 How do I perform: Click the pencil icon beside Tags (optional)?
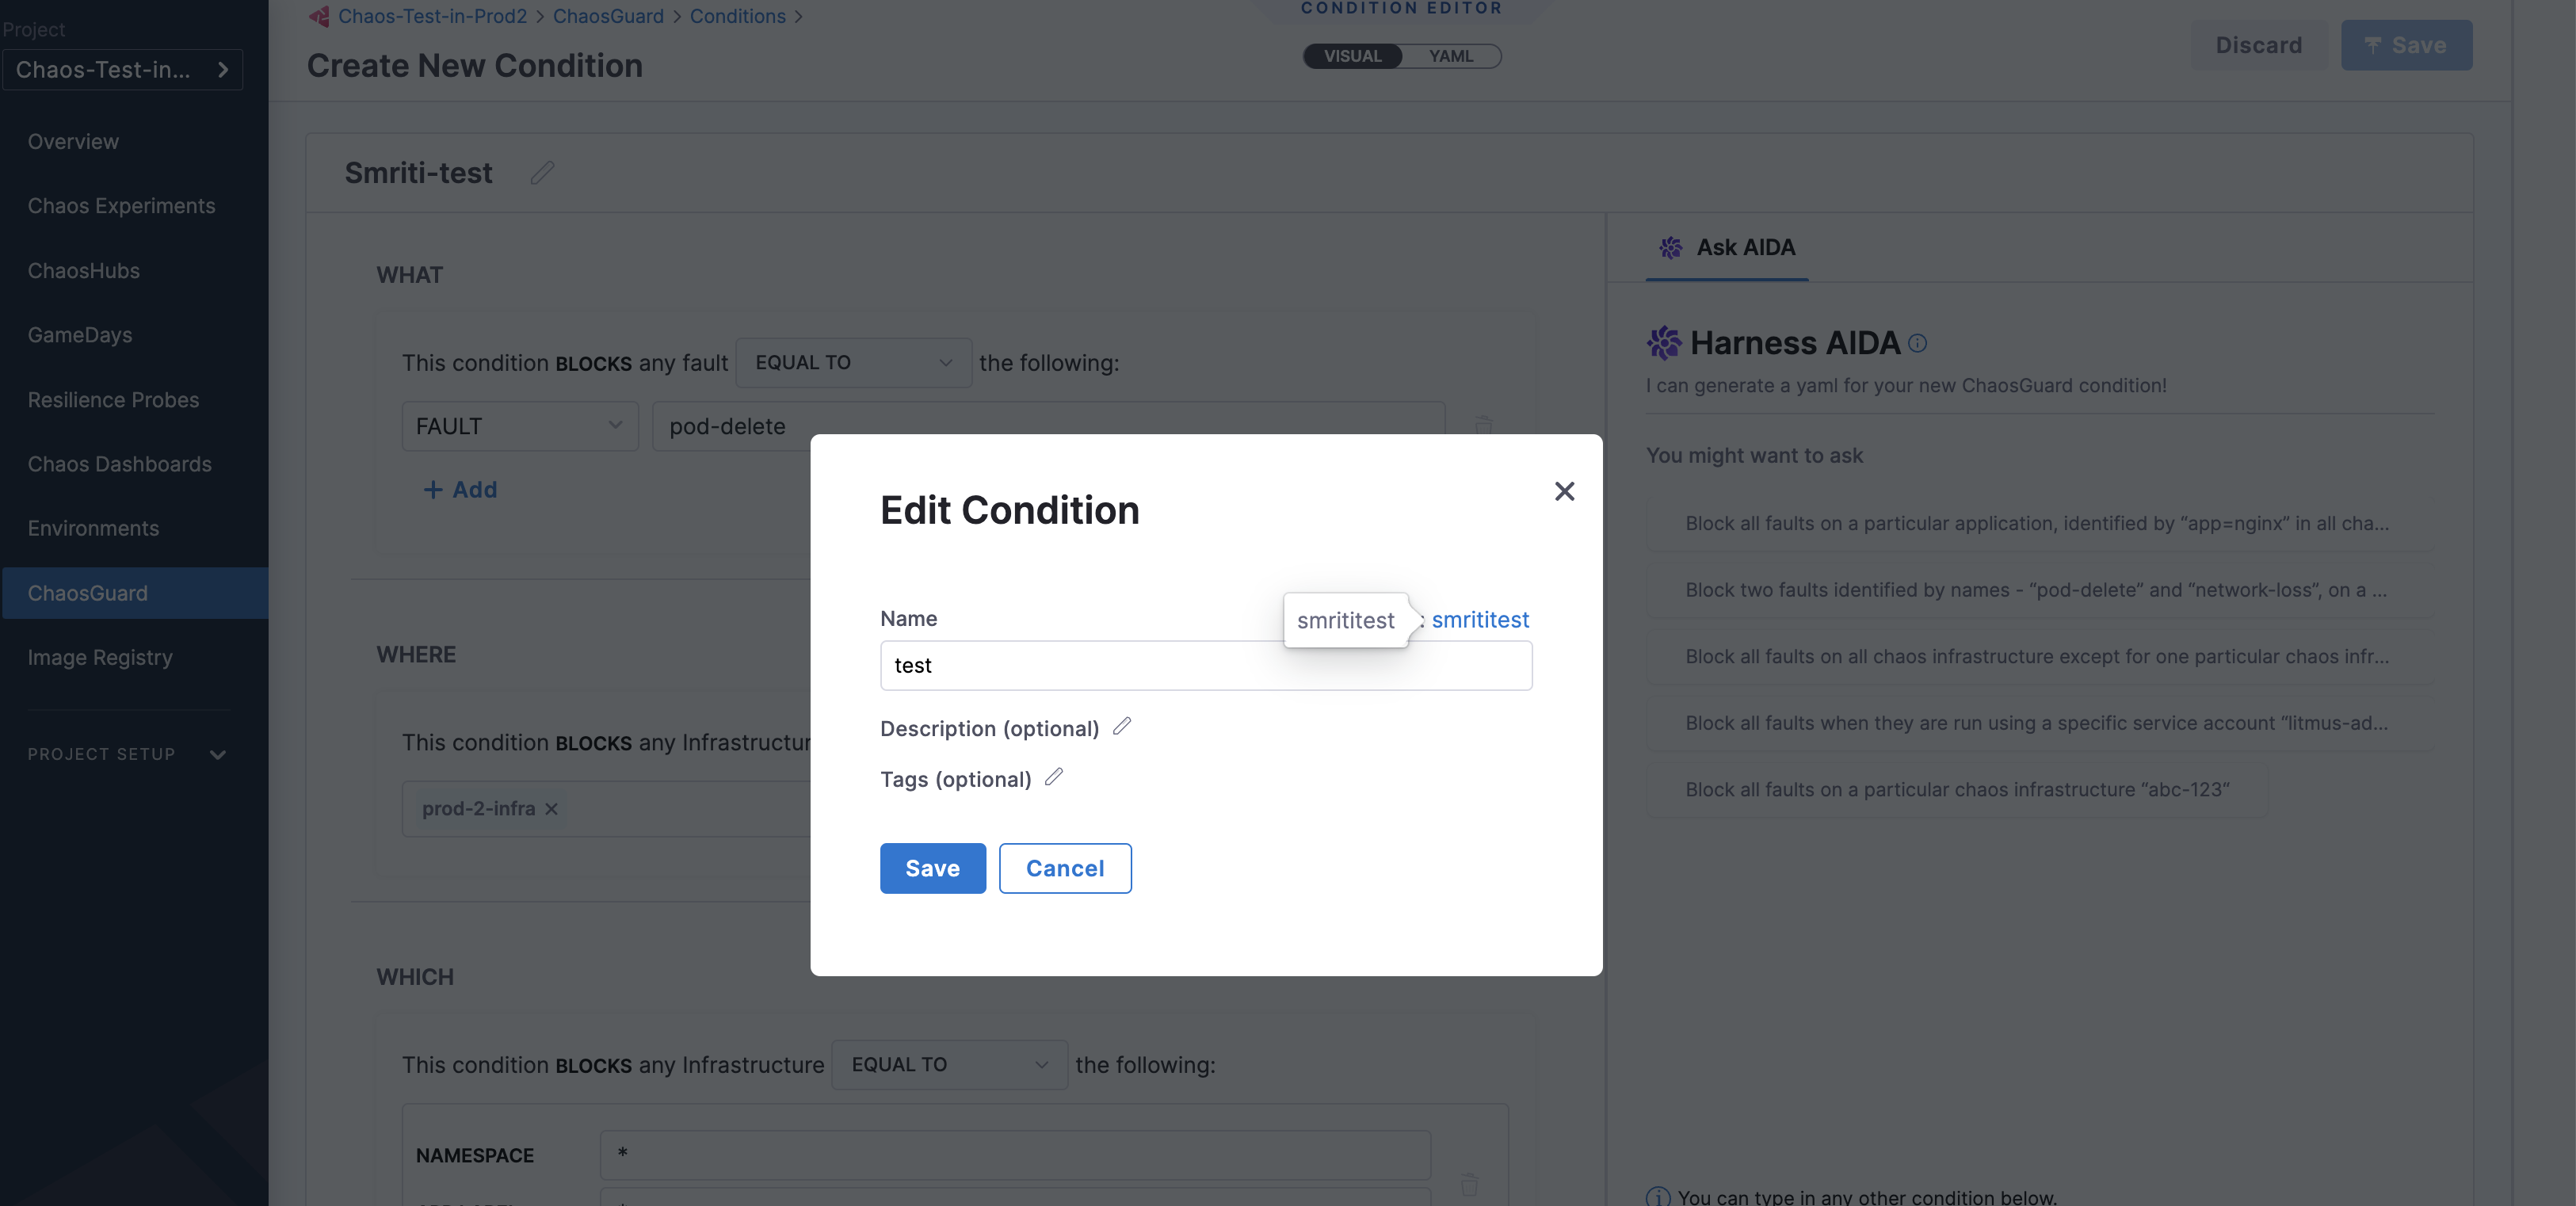(x=1054, y=776)
